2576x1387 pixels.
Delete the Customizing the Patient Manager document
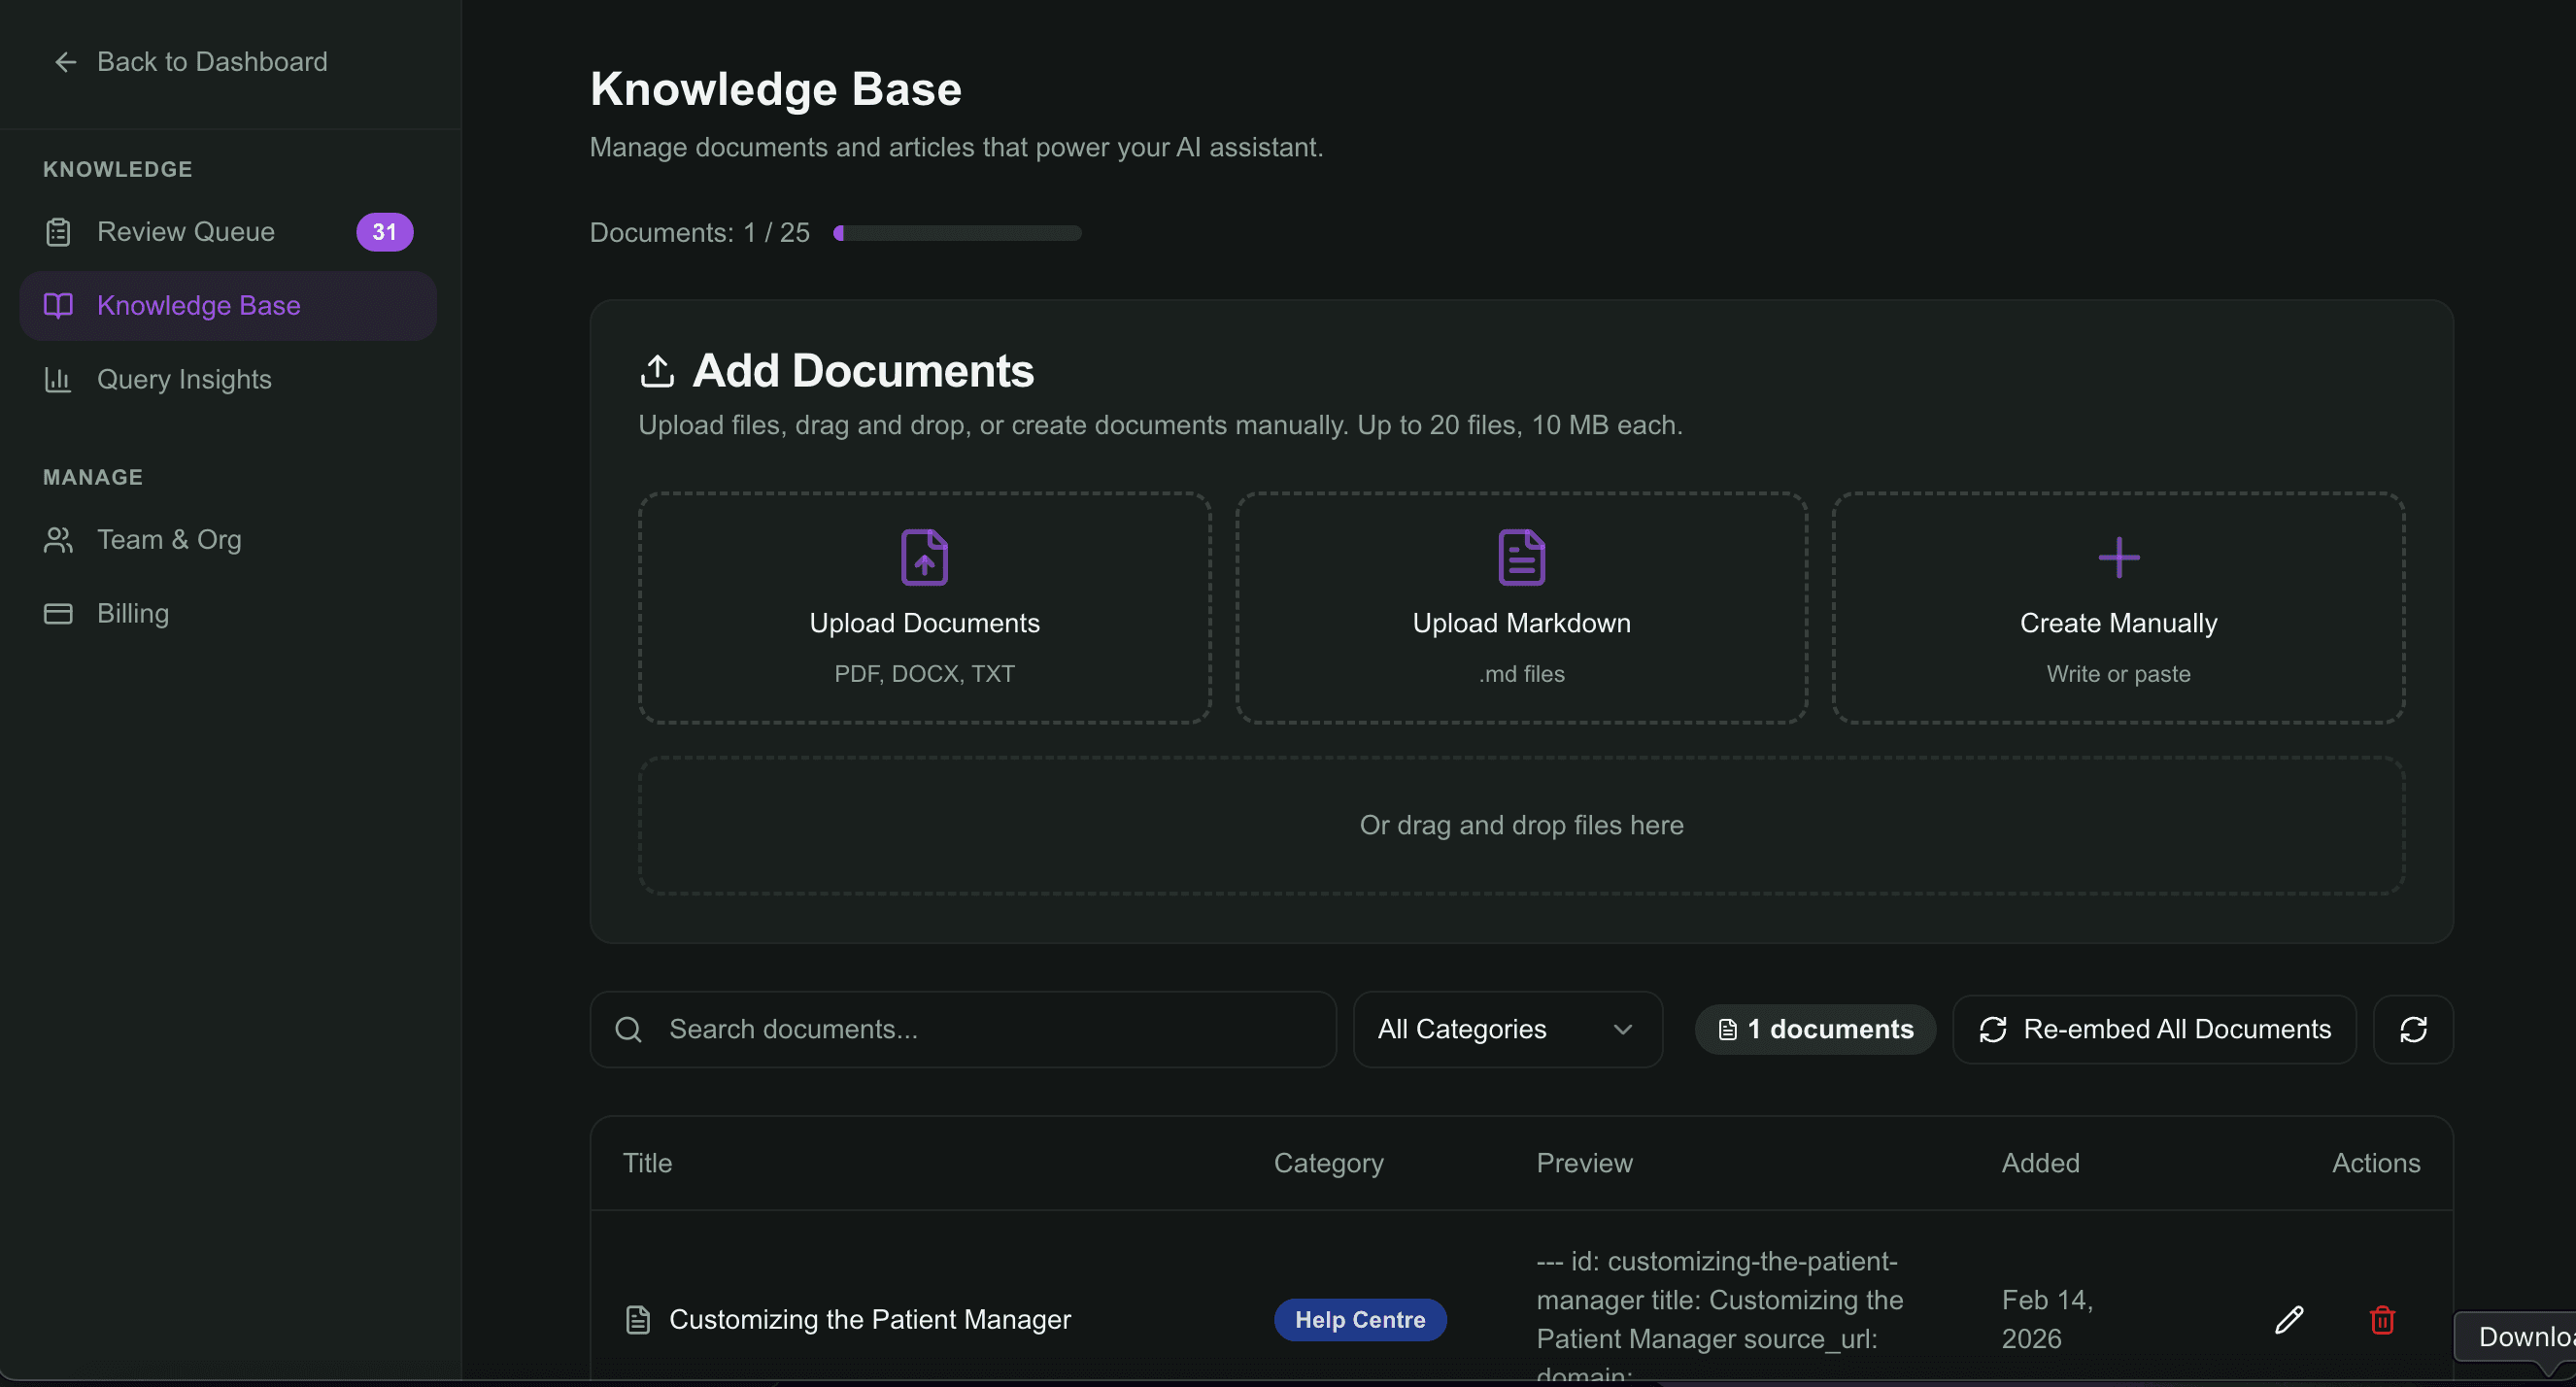click(x=2382, y=1320)
